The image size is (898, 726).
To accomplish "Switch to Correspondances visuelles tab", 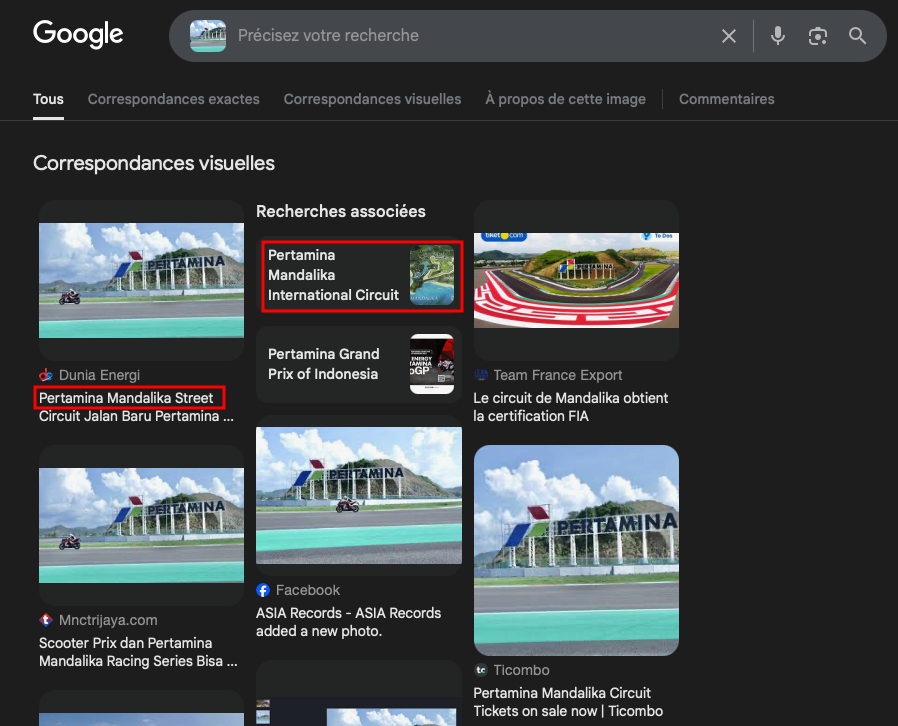I will coord(372,99).
